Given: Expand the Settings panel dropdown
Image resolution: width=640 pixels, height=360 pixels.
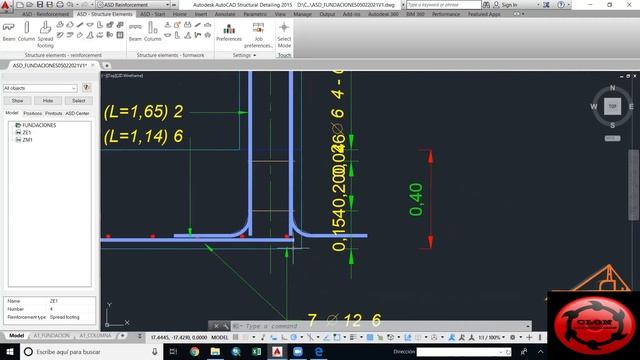Looking at the screenshot, I should [244, 55].
